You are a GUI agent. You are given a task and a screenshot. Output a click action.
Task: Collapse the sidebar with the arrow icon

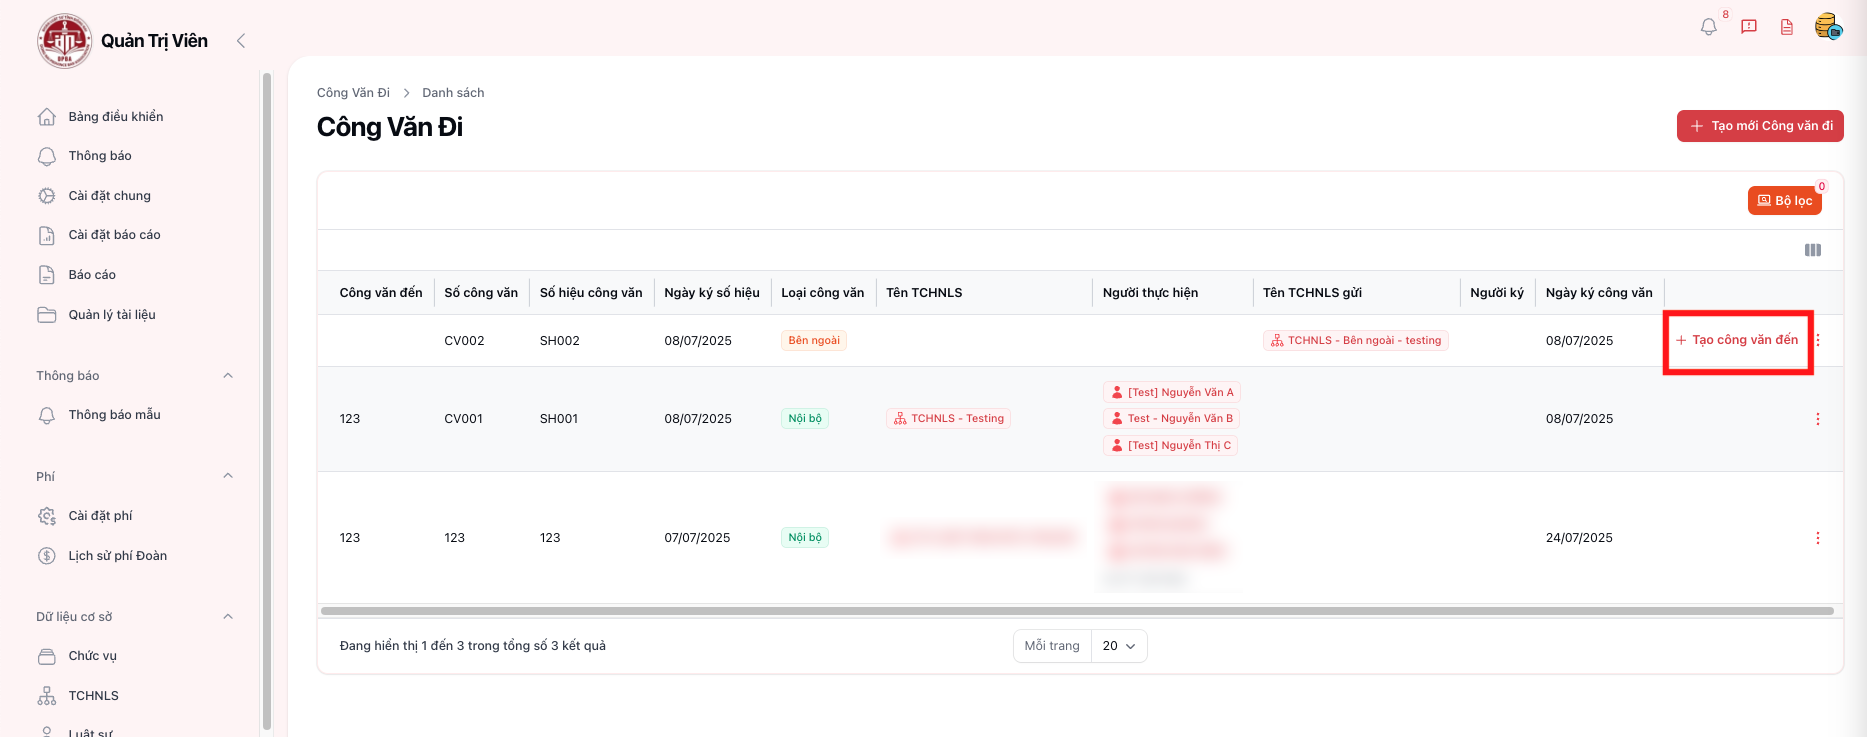point(241,41)
